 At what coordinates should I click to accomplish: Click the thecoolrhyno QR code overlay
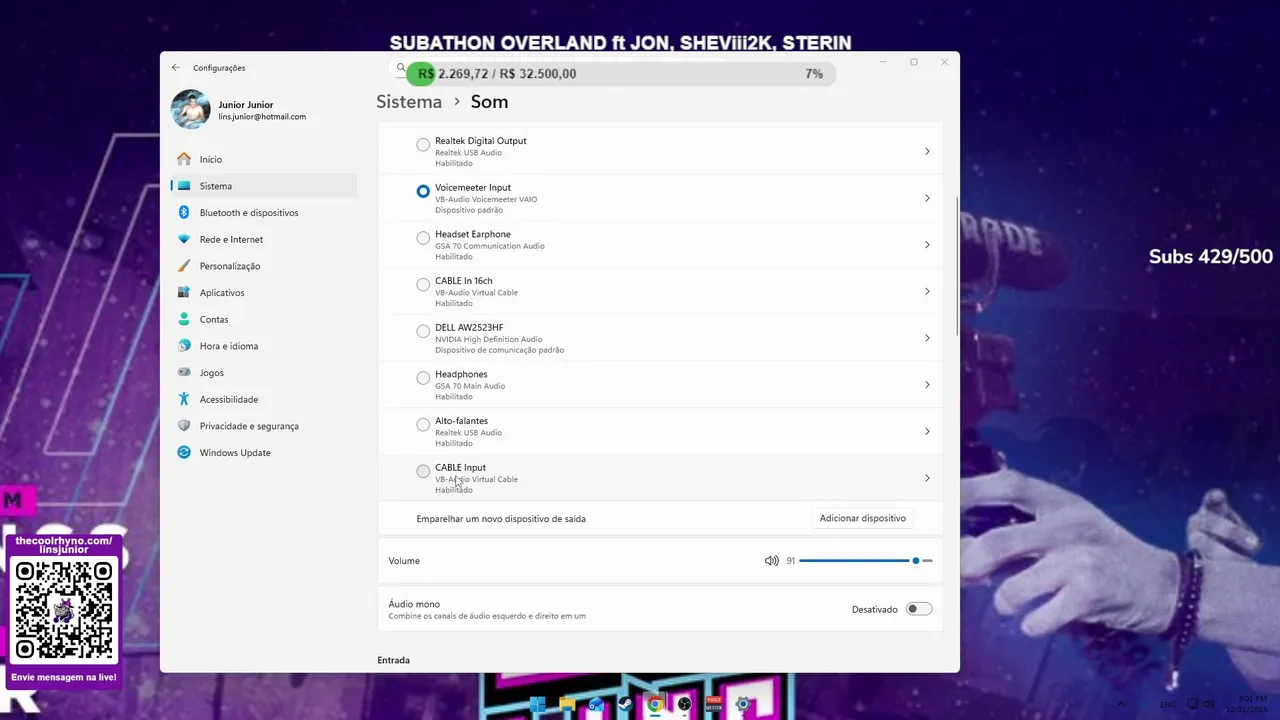point(64,610)
